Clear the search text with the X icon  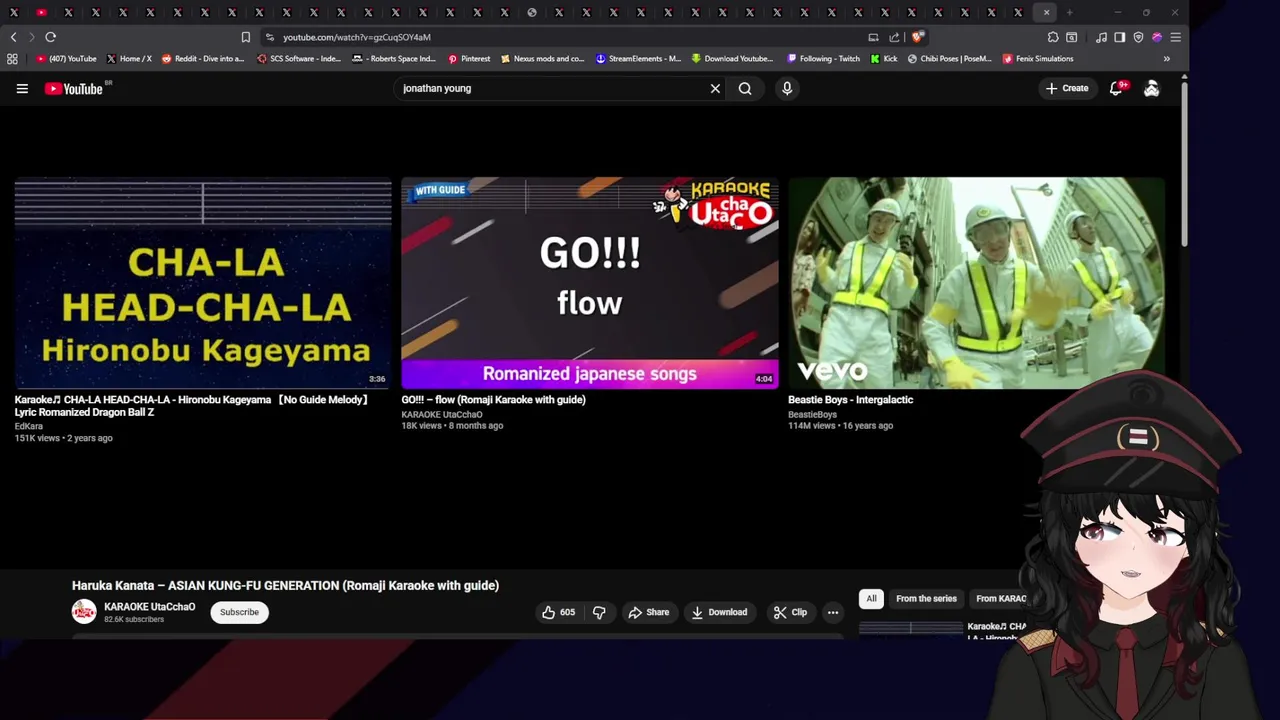click(x=715, y=88)
